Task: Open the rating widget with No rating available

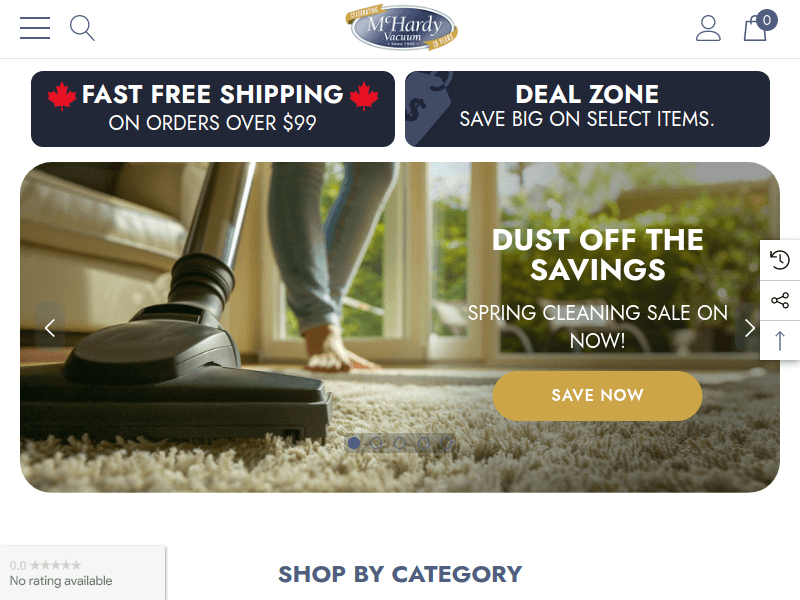Action: pyautogui.click(x=83, y=573)
